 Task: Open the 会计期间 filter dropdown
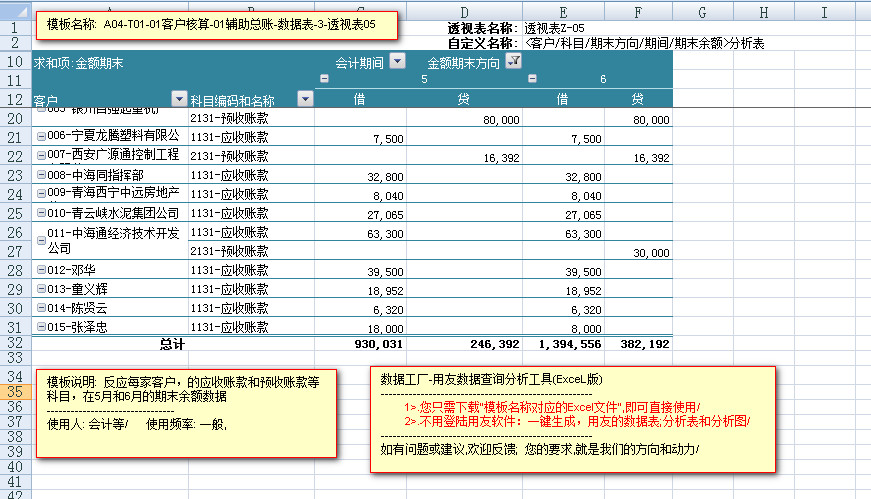[x=397, y=62]
